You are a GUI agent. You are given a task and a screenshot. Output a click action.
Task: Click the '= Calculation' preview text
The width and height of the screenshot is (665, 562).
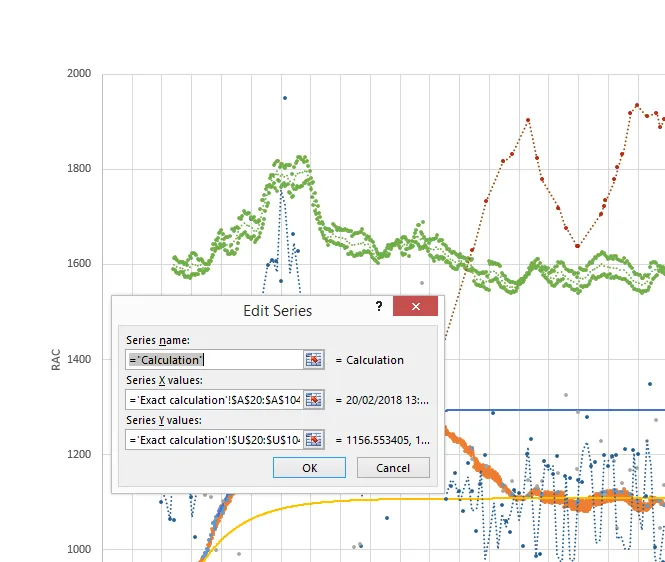(x=369, y=360)
